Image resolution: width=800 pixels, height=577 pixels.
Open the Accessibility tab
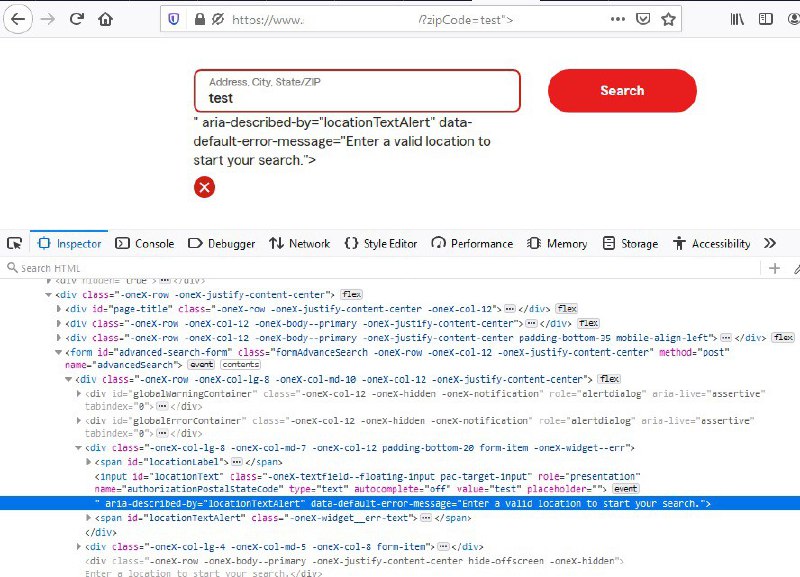pos(712,243)
